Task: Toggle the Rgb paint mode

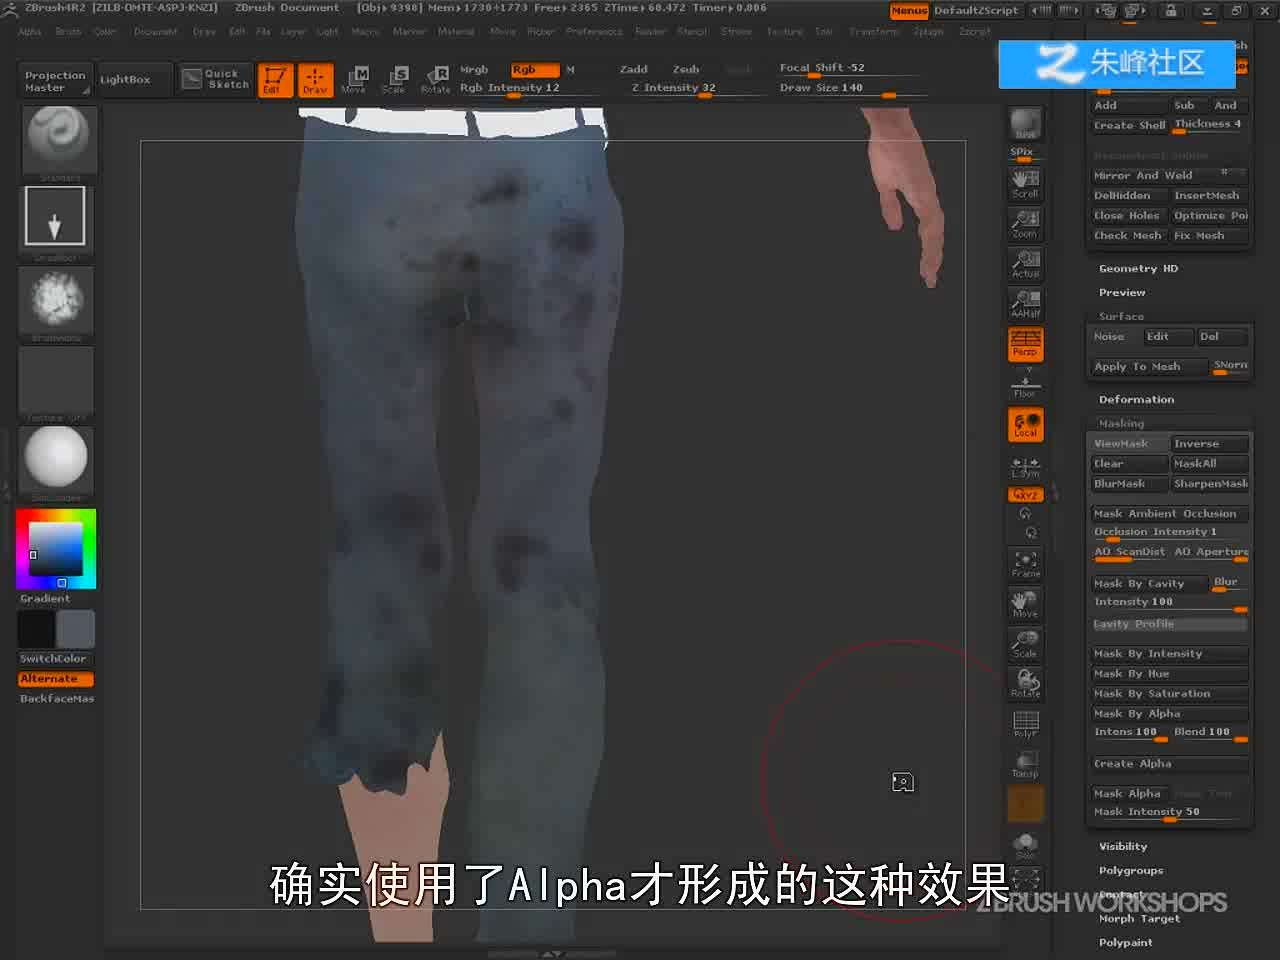Action: (534, 70)
